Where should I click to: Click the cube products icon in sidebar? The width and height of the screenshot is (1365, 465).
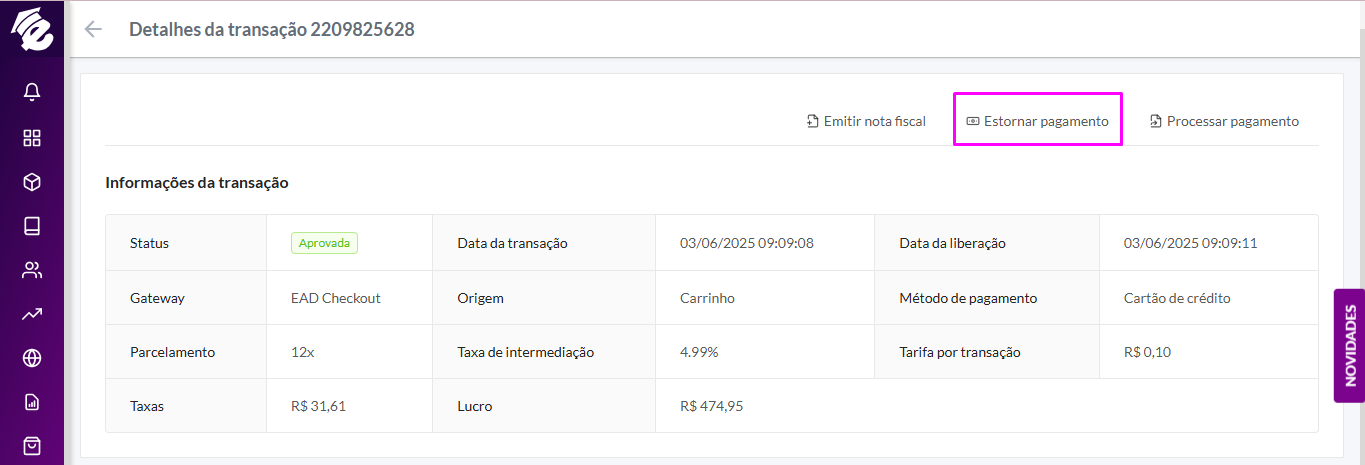(x=32, y=182)
